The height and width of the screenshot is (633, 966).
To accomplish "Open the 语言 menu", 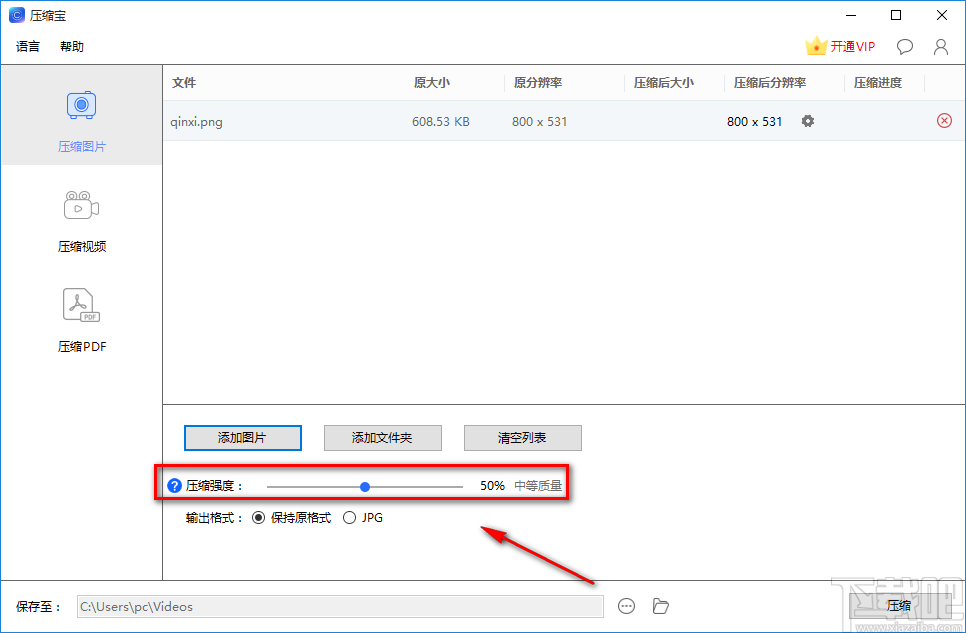I will (x=27, y=46).
